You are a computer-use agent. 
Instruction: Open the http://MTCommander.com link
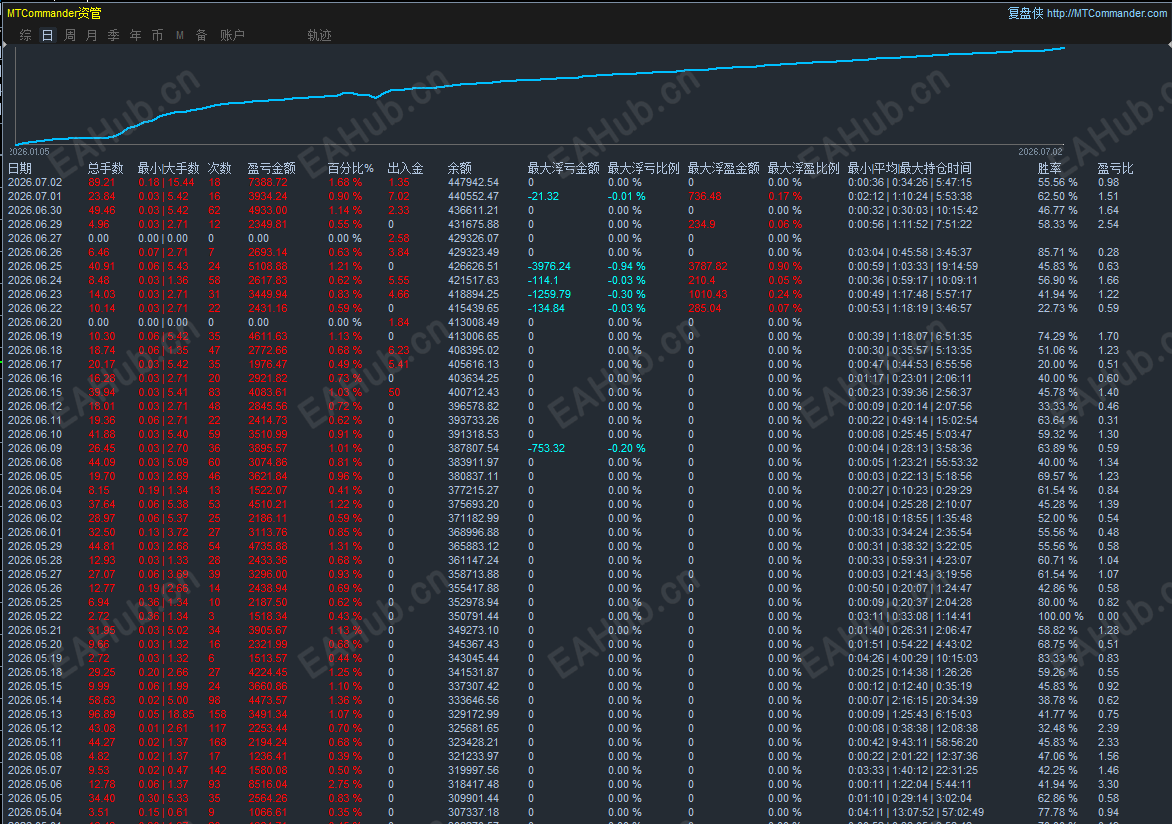1107,13
